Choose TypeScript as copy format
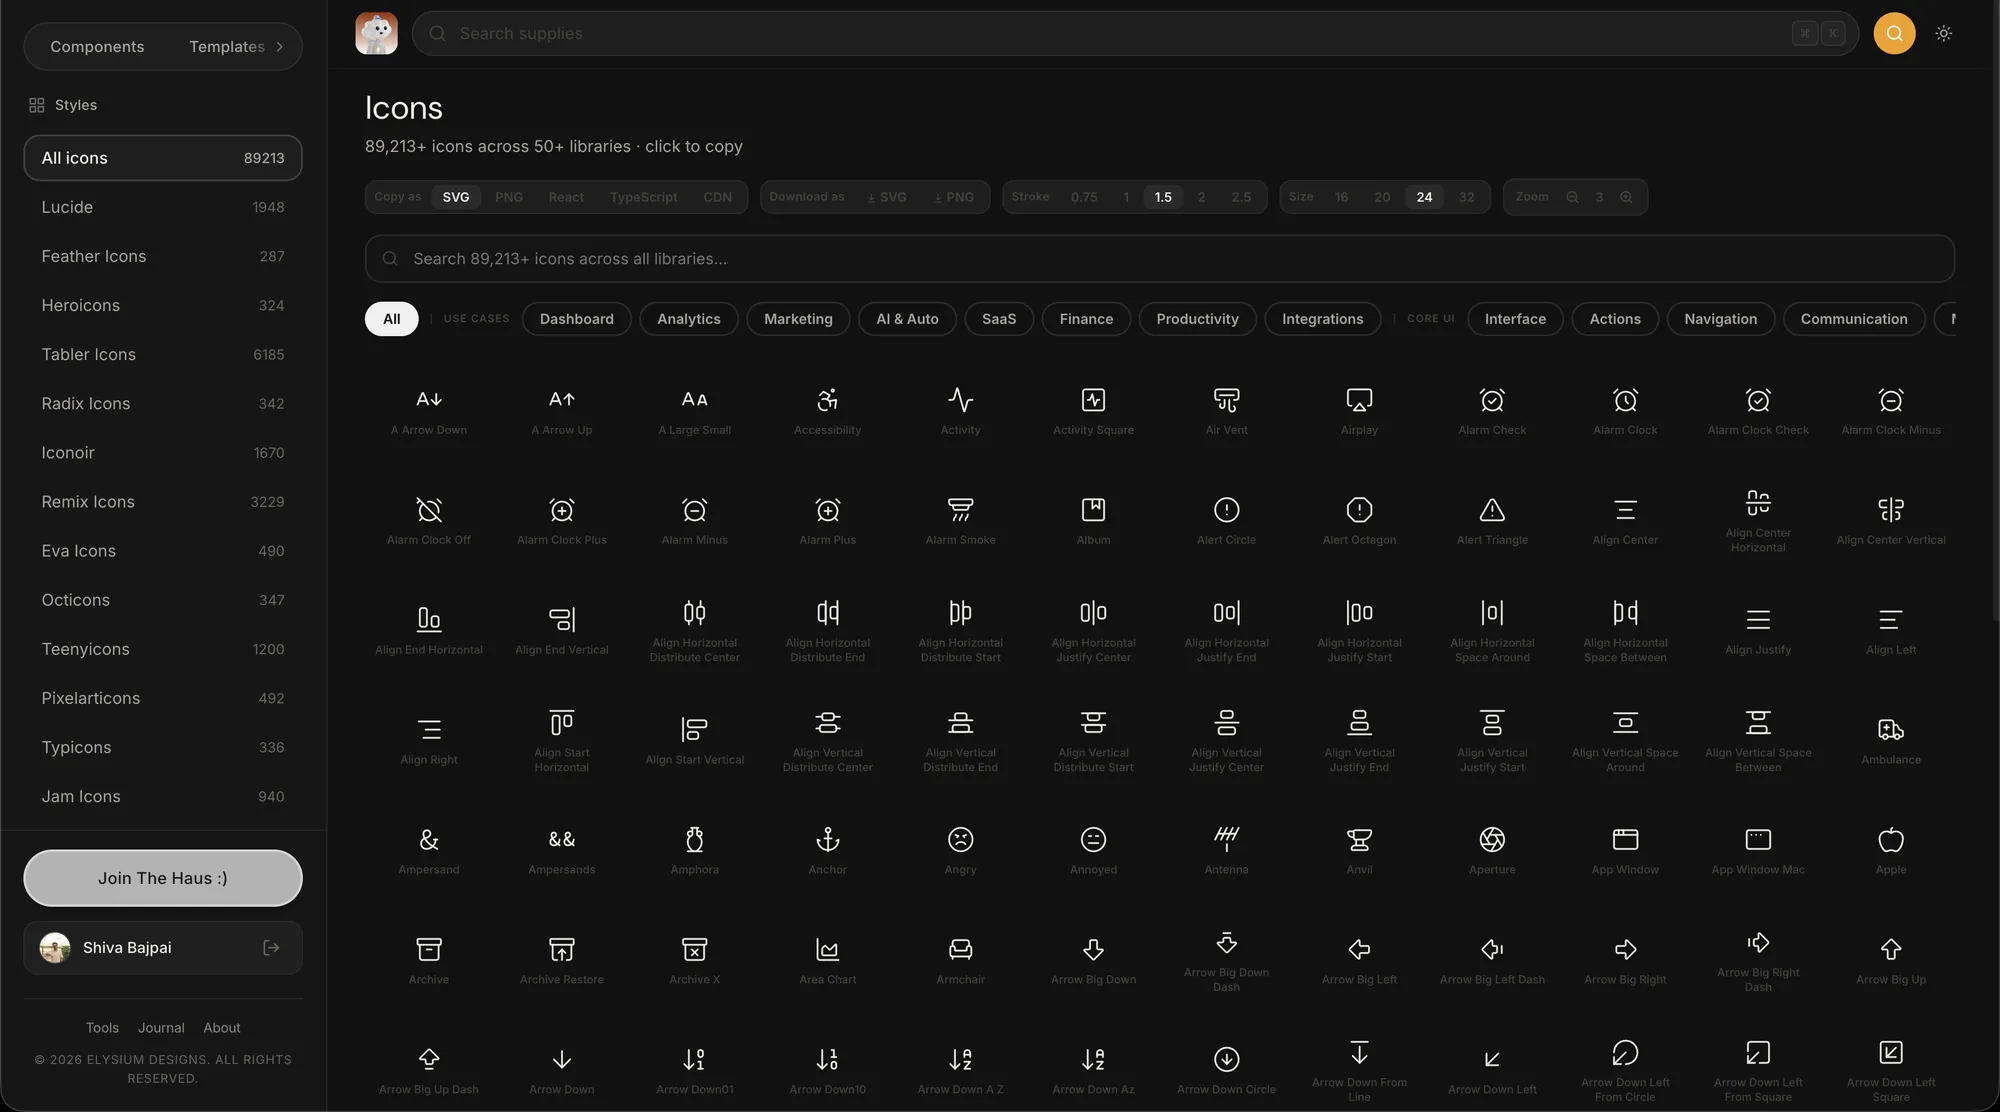Viewport: 2000px width, 1112px height. 643,197
